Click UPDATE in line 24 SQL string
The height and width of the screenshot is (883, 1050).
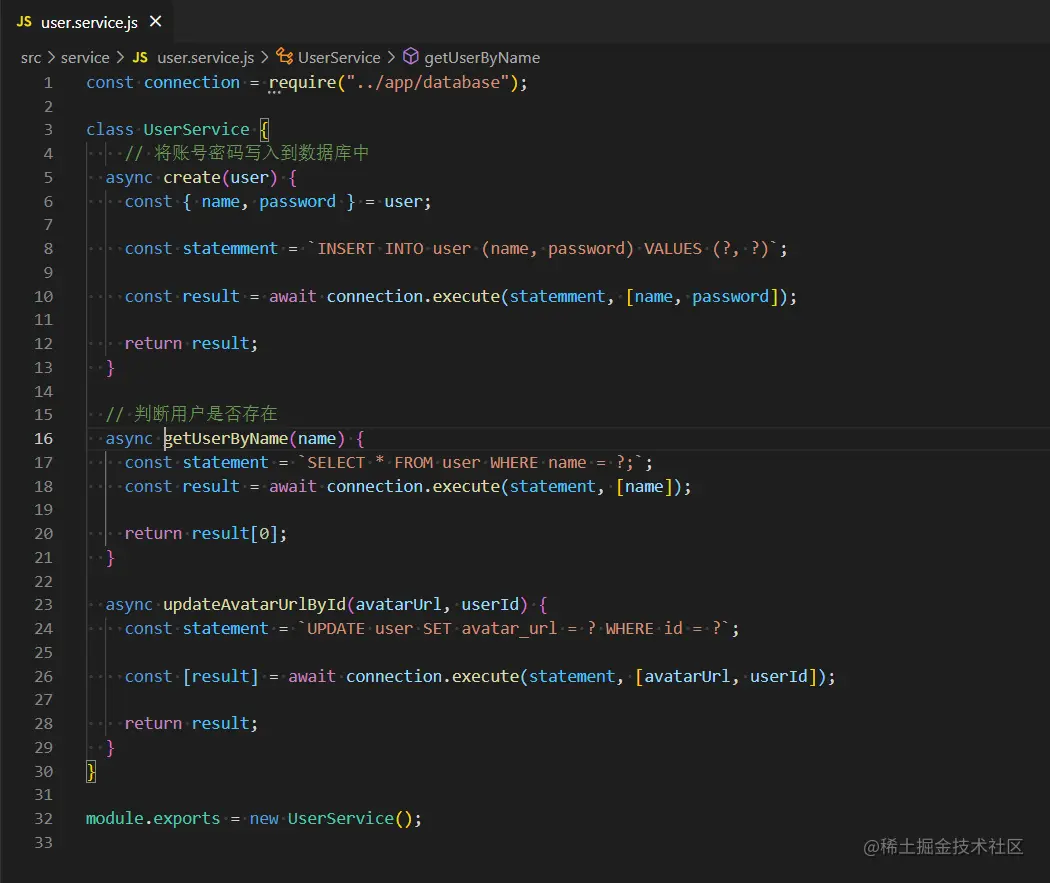(336, 629)
